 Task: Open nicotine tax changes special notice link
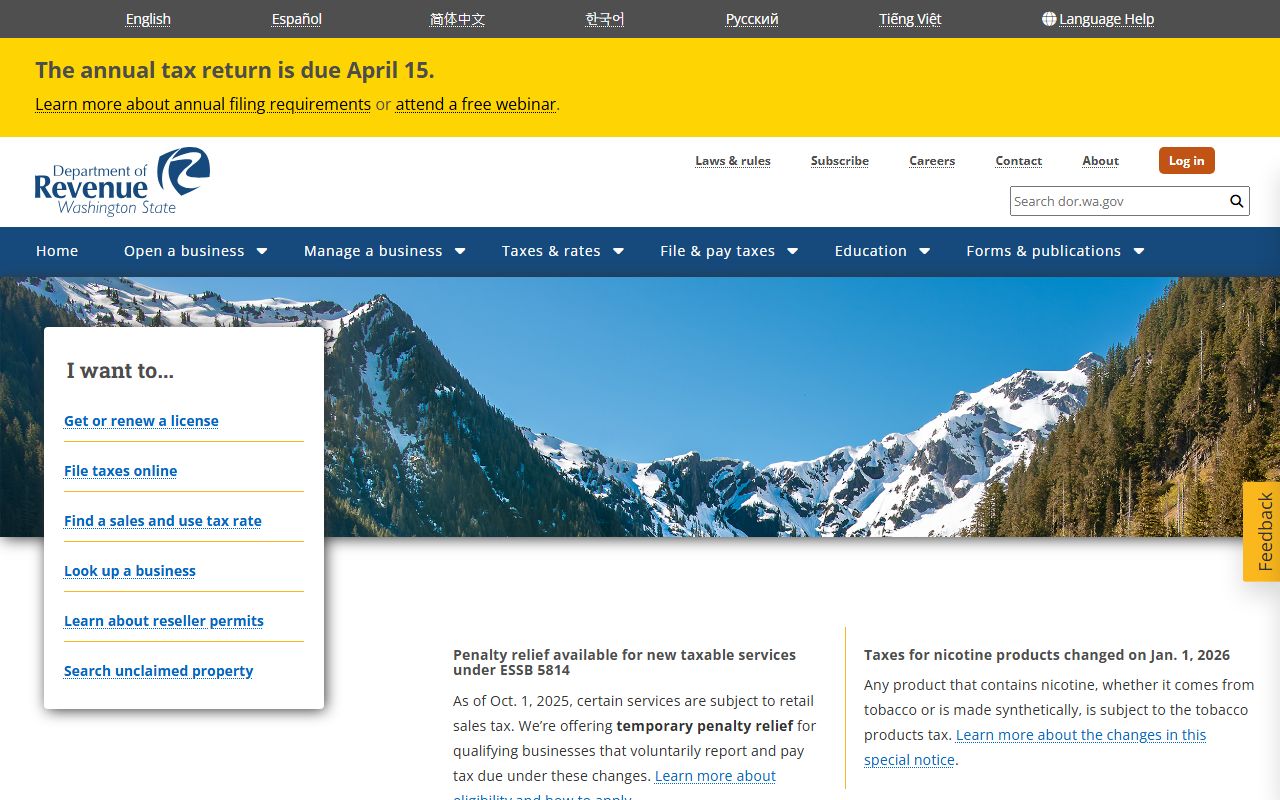click(1081, 735)
